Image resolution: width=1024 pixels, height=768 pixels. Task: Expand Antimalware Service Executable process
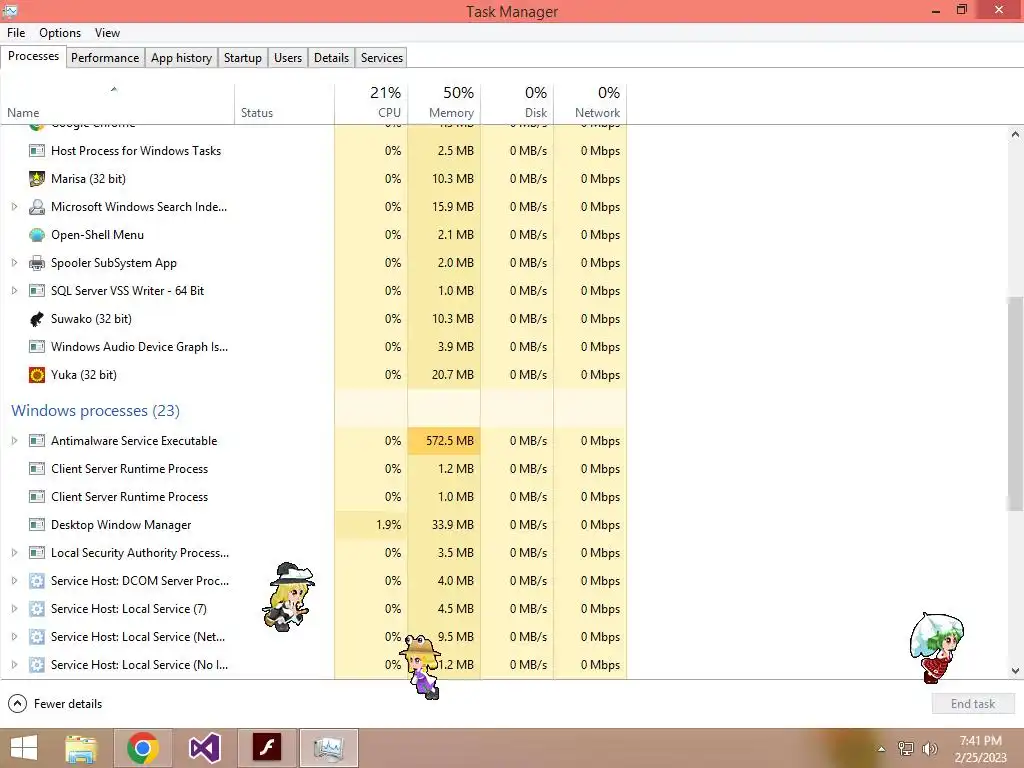click(14, 441)
